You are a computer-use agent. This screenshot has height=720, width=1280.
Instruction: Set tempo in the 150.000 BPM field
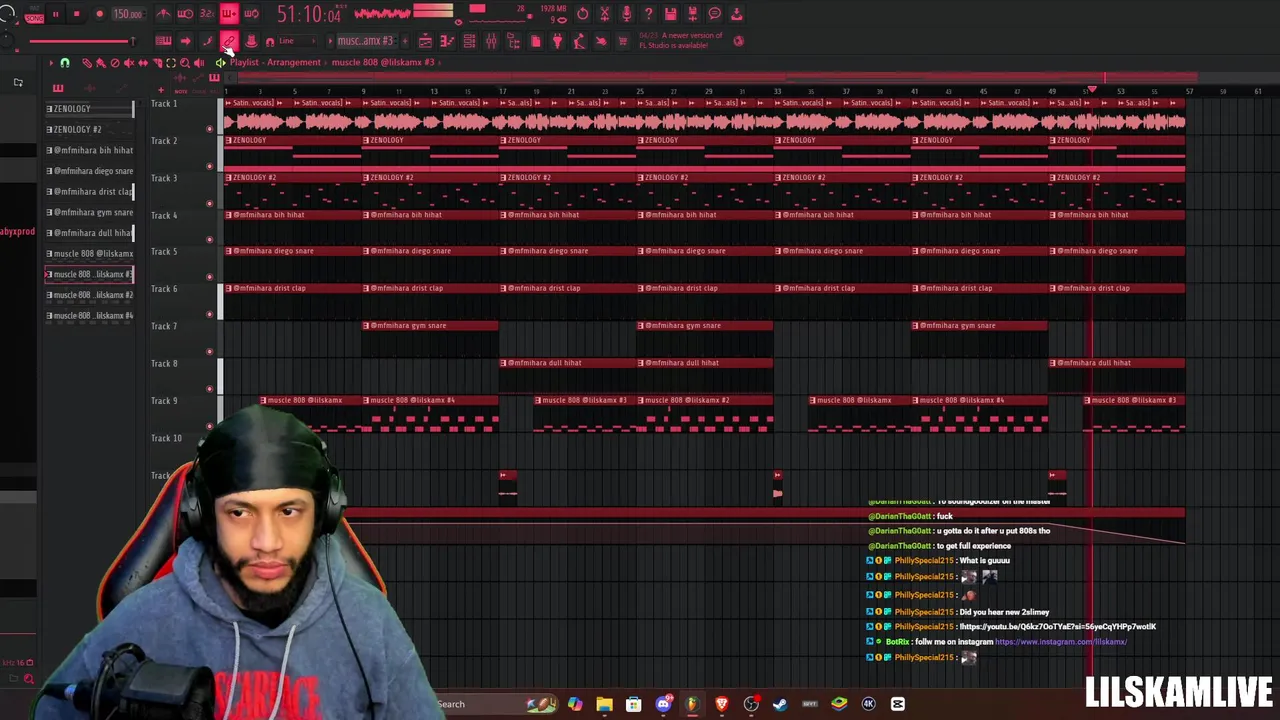click(127, 14)
